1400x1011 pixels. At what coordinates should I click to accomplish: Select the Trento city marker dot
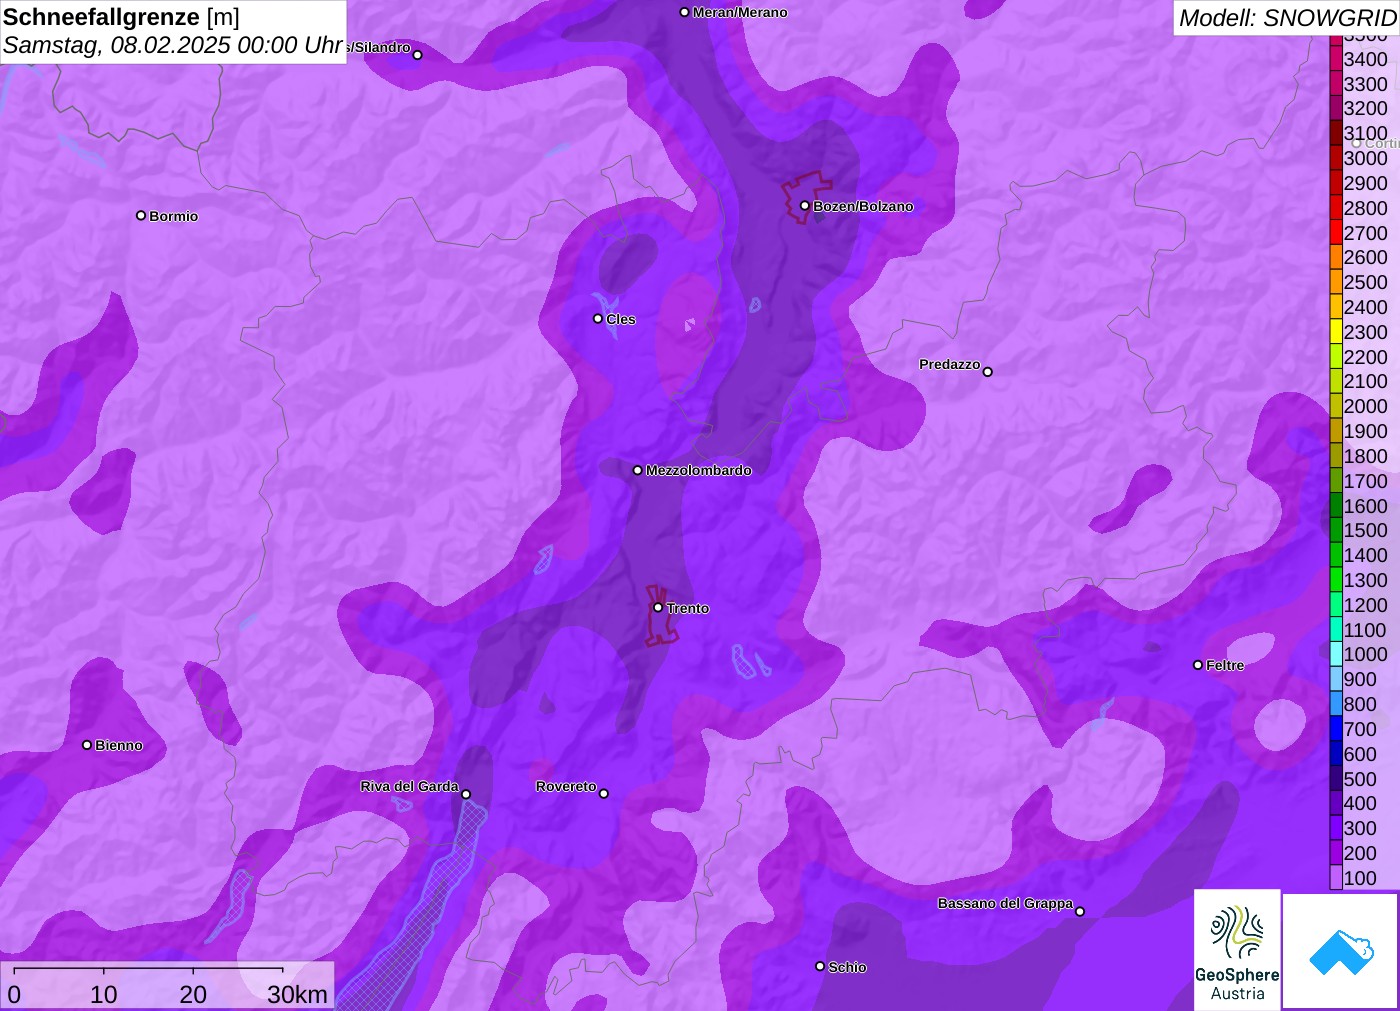658,607
